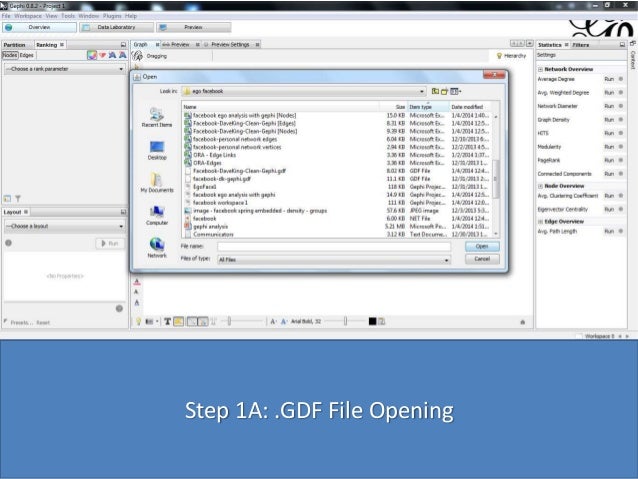Screen dimensions: 638x479
Task: Click the Hierarchy lightbulb icon
Action: tap(499, 56)
